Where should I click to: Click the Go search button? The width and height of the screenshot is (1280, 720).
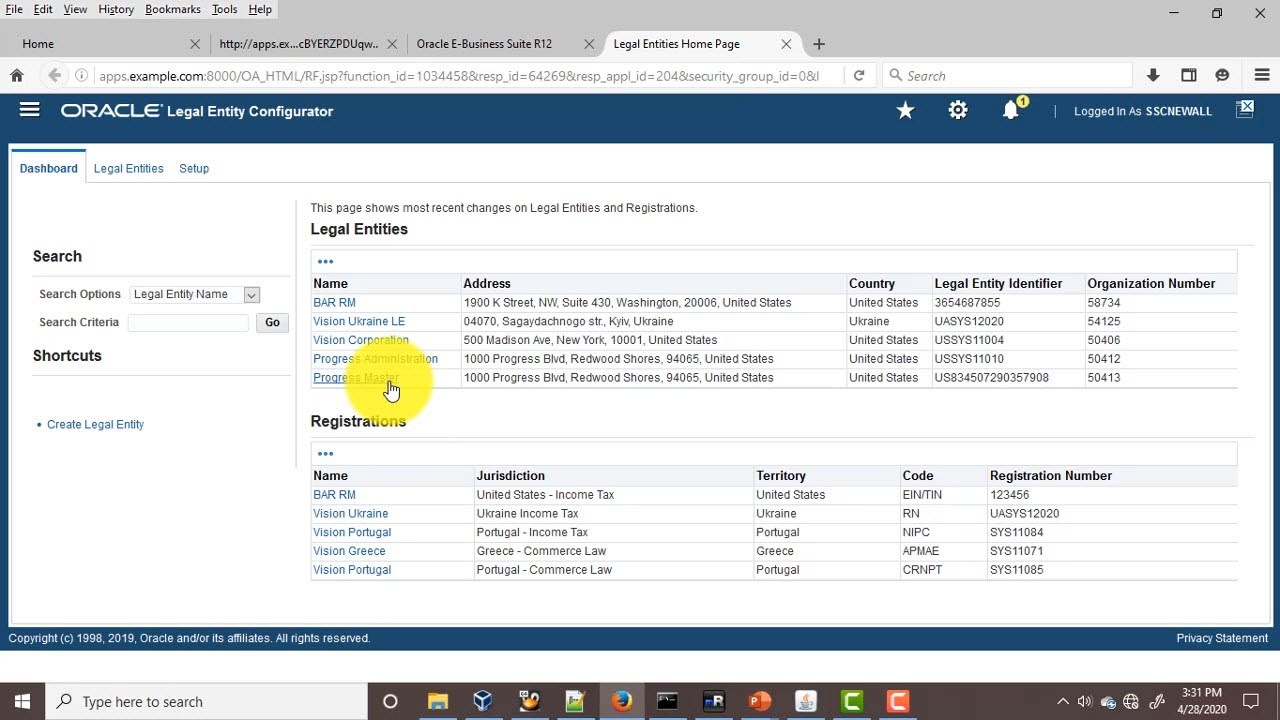pyautogui.click(x=272, y=322)
